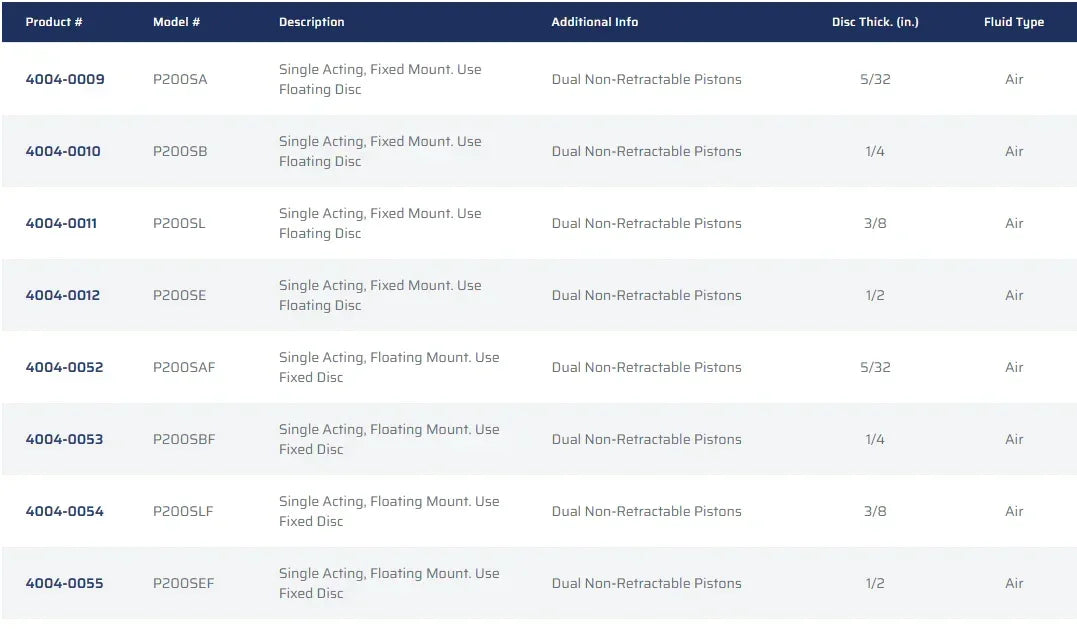Image resolution: width=1077 pixels, height=629 pixels.
Task: Open product link 4004-0009
Action: pyautogui.click(x=65, y=80)
